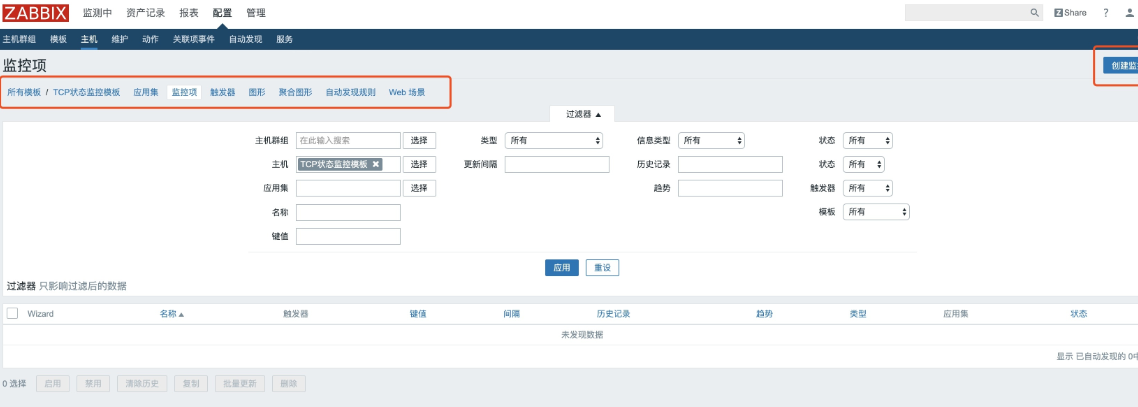1138x407 pixels.
Task: Go to 模板 in the configuration submenu
Action: pos(58,39)
